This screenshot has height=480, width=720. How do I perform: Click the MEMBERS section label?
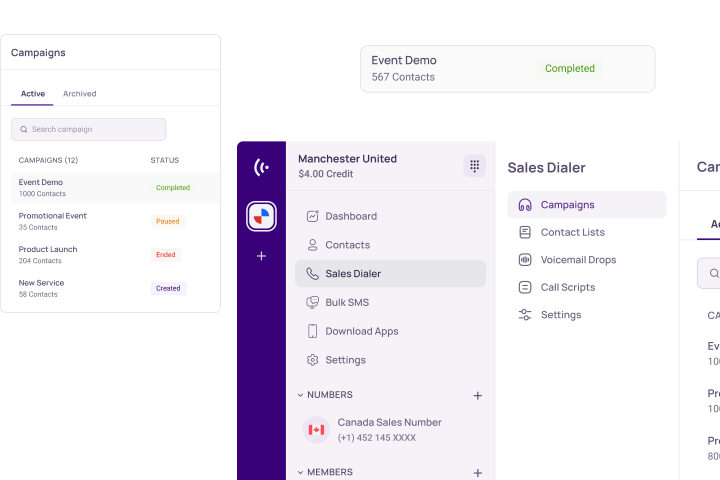(x=330, y=472)
